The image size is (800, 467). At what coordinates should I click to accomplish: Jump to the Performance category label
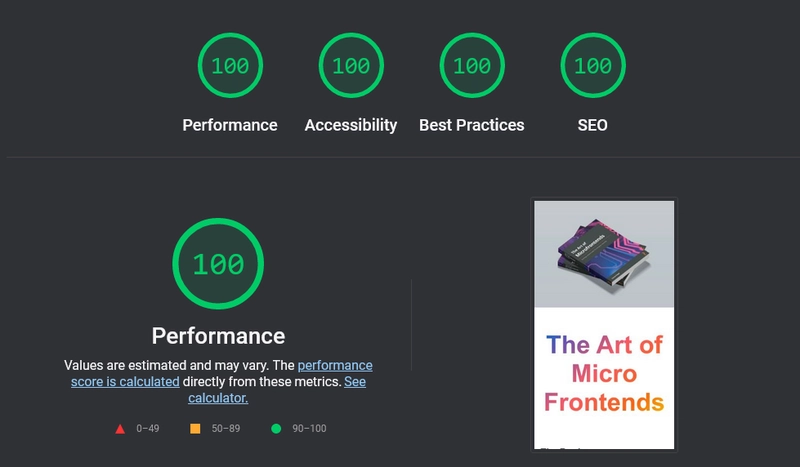pyautogui.click(x=229, y=125)
